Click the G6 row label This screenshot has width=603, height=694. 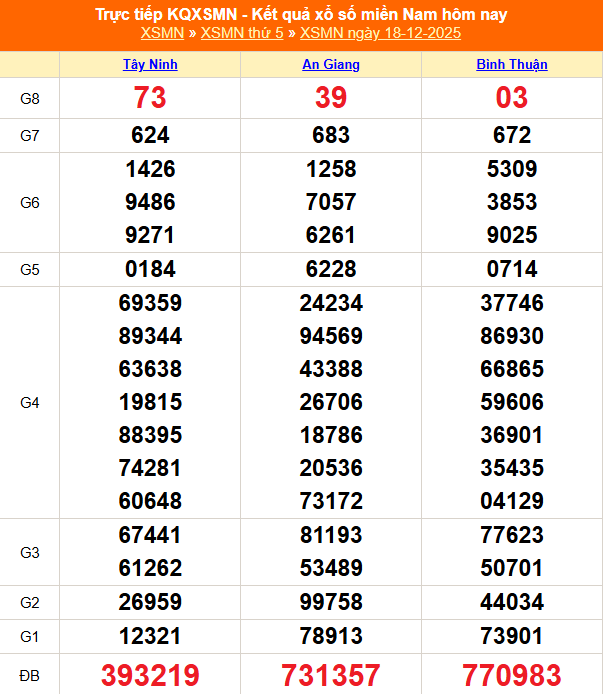pos(30,202)
